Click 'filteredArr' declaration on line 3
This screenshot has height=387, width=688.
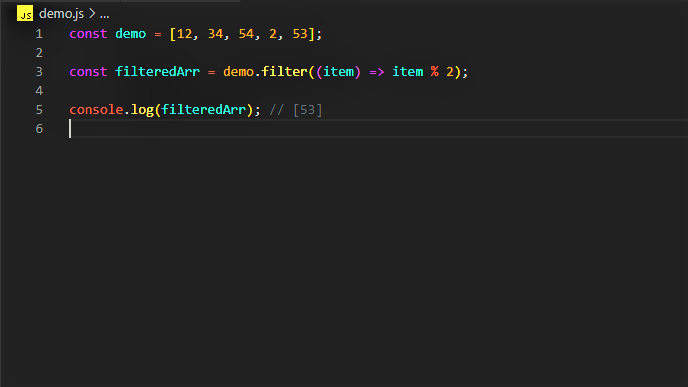[x=158, y=72]
